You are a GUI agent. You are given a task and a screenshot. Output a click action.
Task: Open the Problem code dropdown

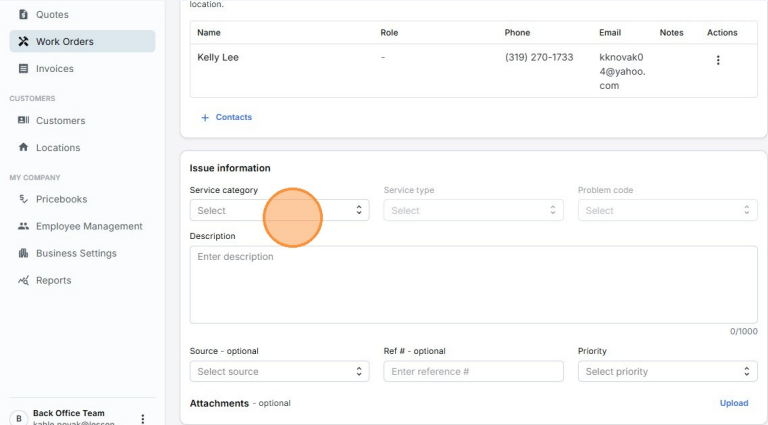coord(667,211)
